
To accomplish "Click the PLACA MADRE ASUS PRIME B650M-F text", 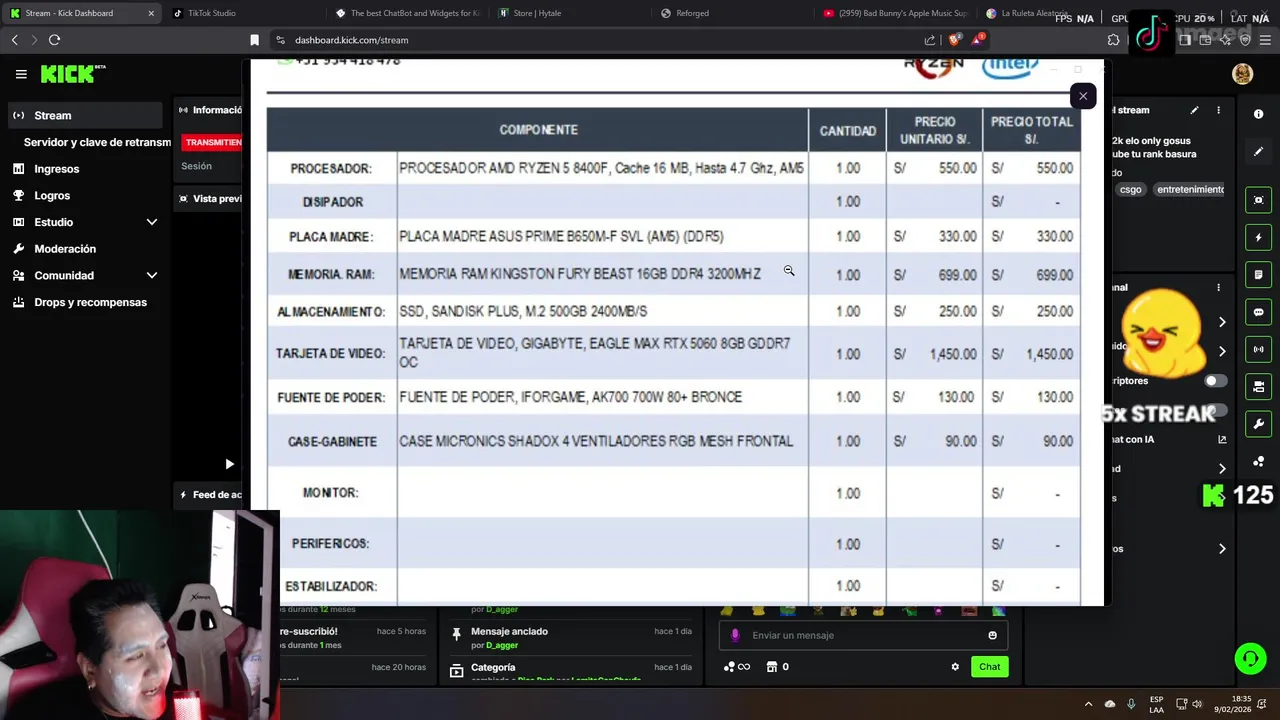I will tap(561, 237).
